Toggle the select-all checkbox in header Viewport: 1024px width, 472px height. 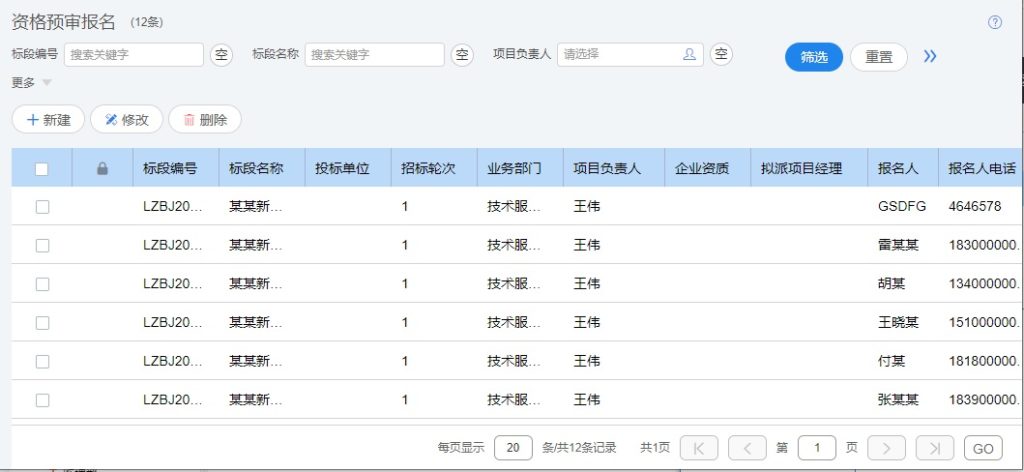coord(42,169)
